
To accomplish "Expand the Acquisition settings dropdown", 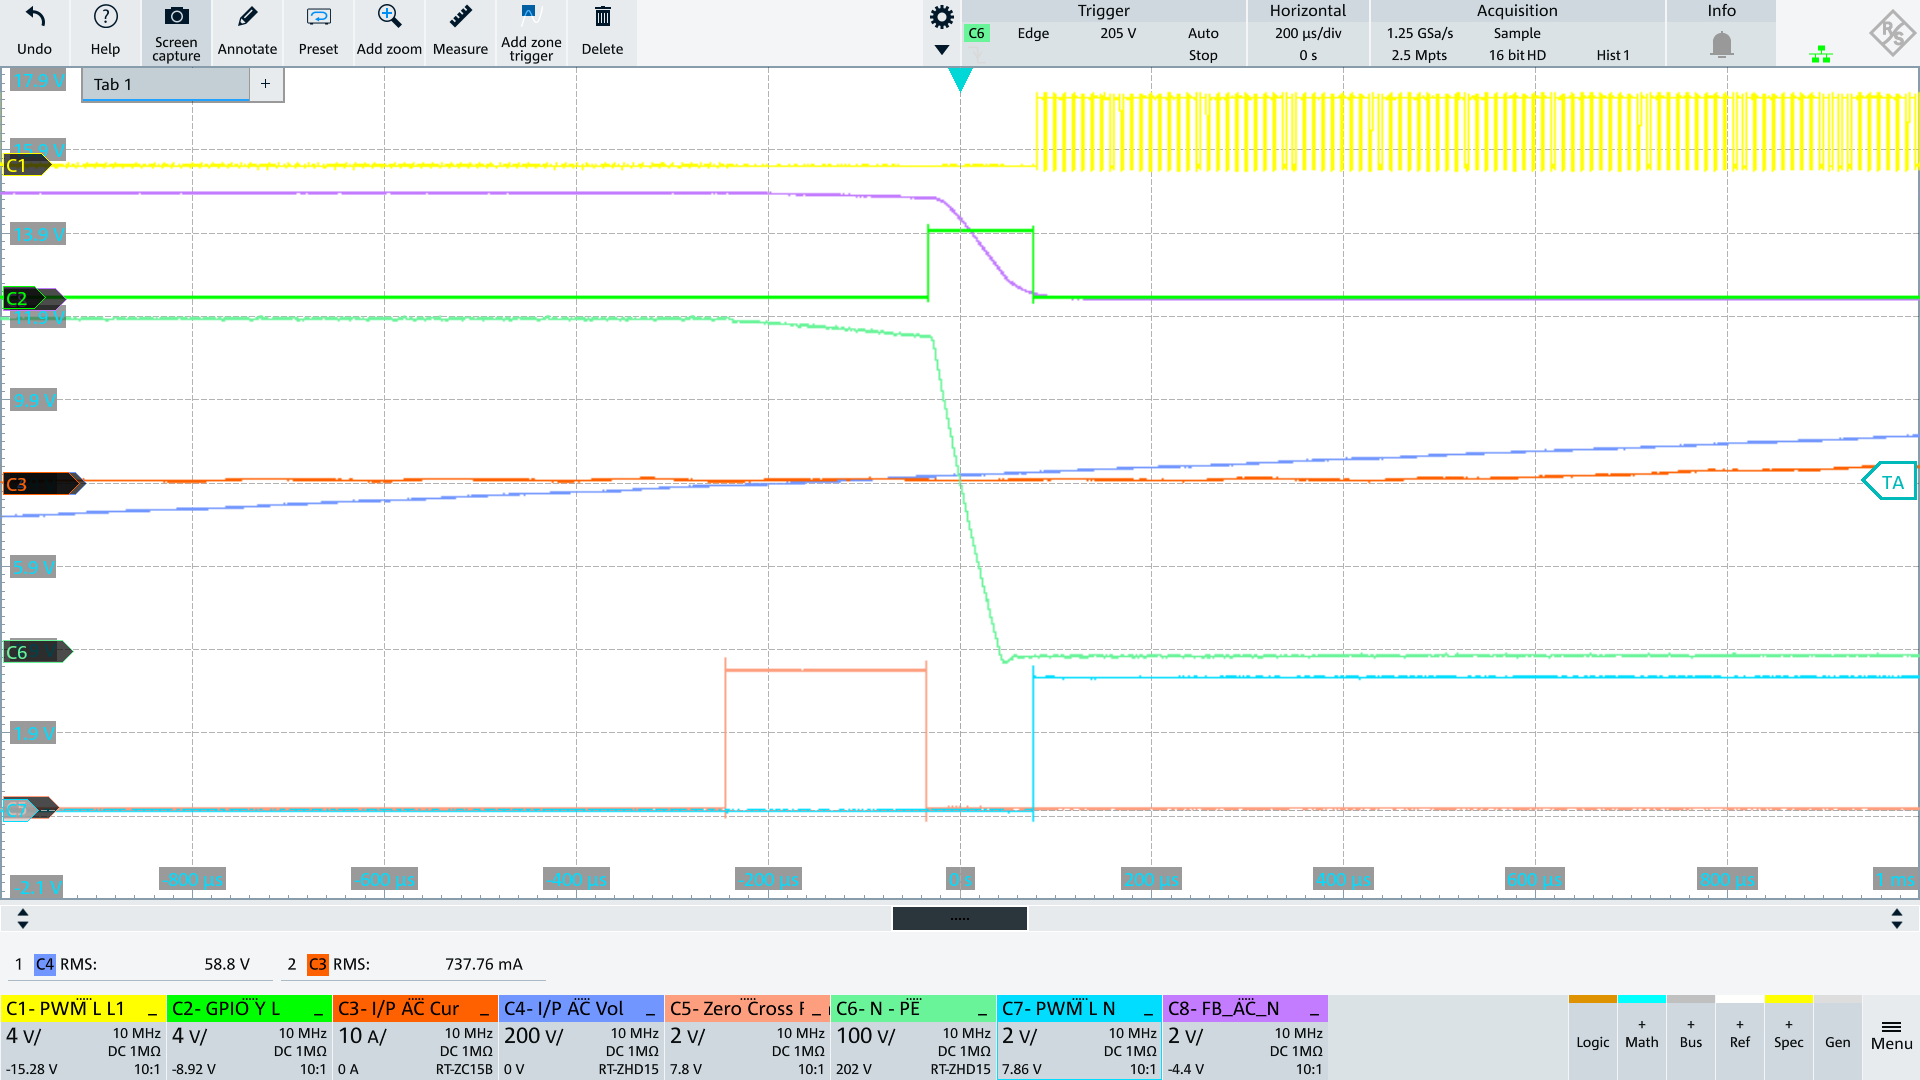I will coord(1551,11).
